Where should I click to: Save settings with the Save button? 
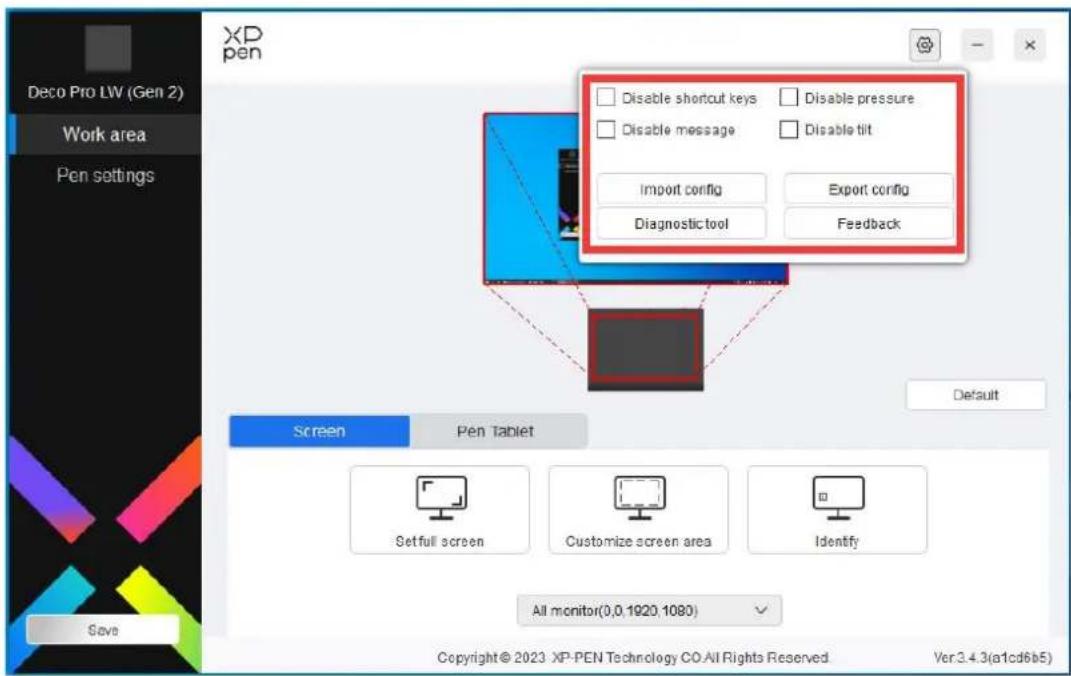[103, 630]
